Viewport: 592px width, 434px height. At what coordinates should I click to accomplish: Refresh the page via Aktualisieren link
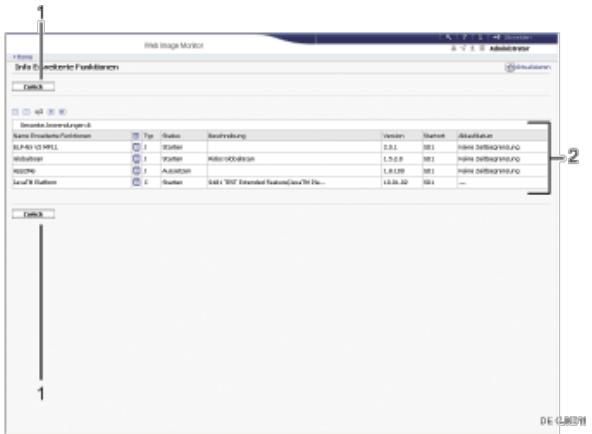[528, 67]
